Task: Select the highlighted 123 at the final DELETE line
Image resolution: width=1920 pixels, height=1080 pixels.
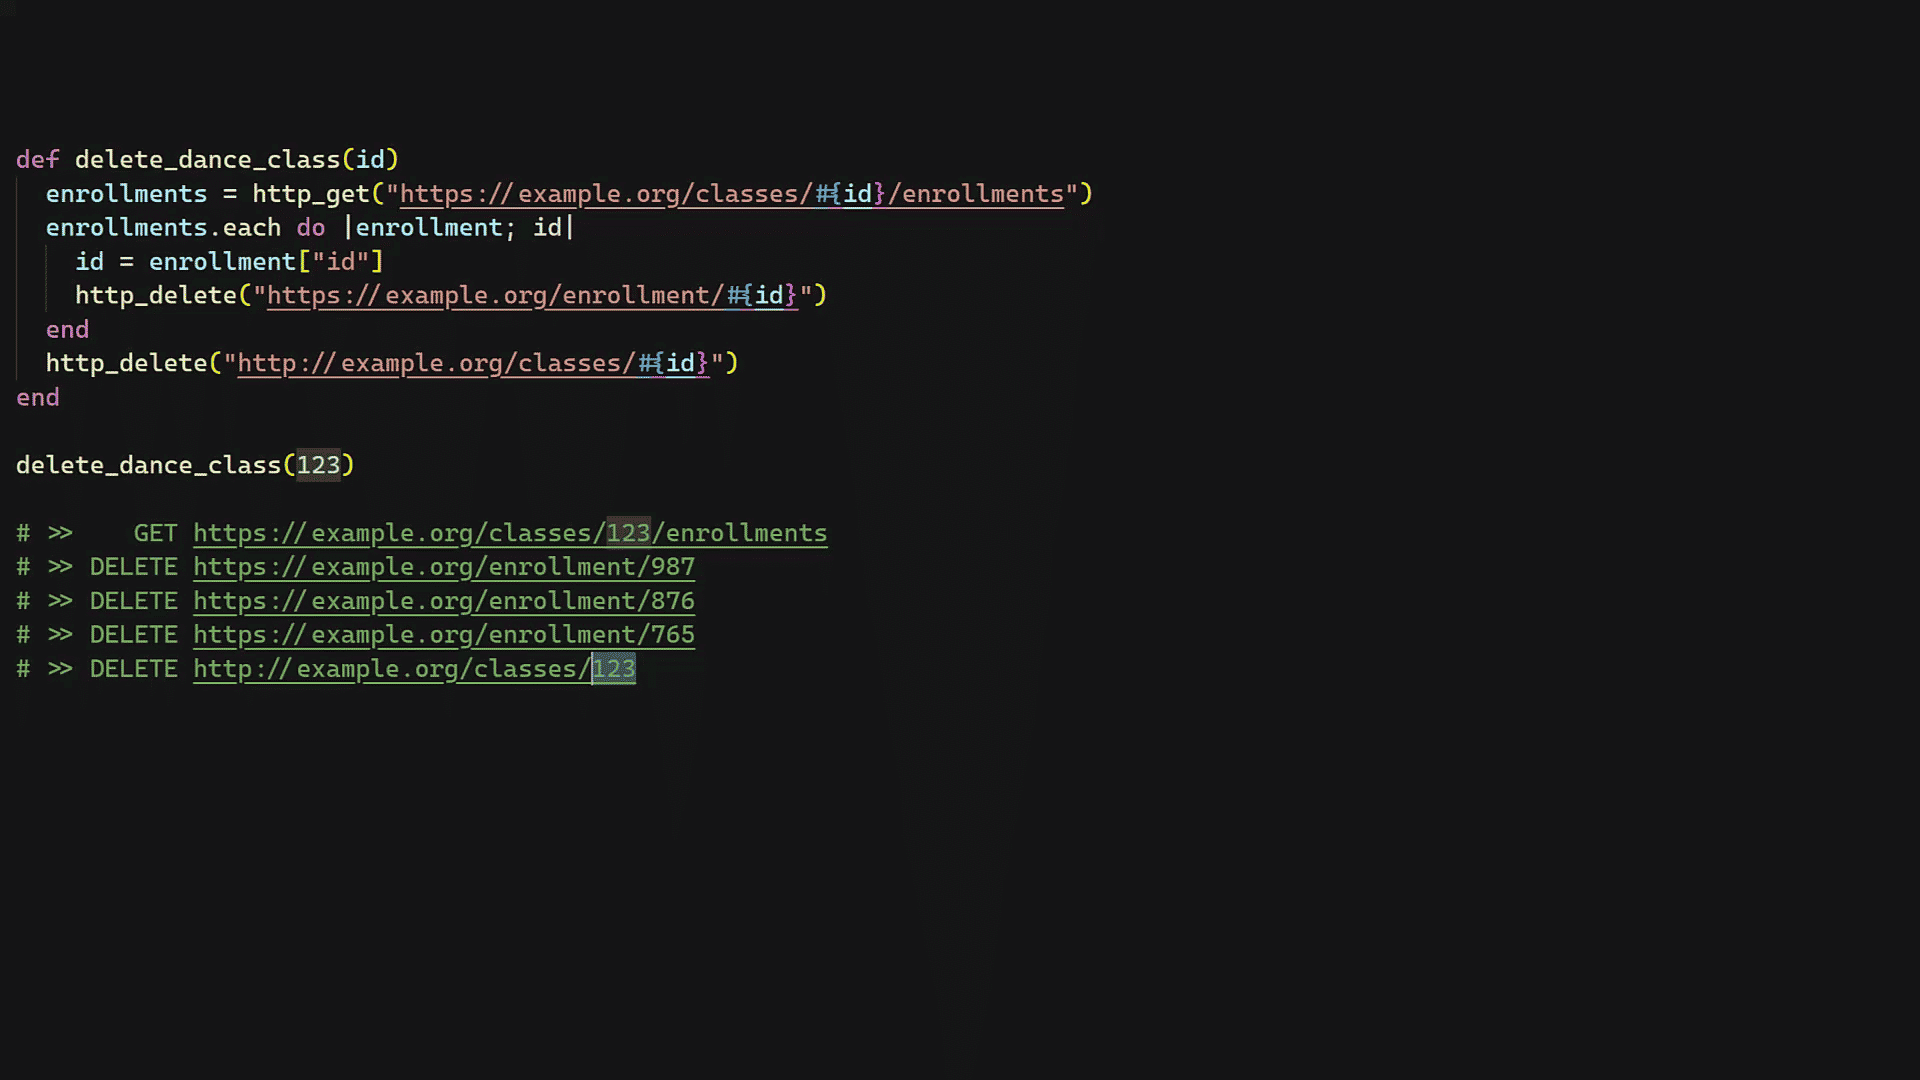Action: click(612, 669)
